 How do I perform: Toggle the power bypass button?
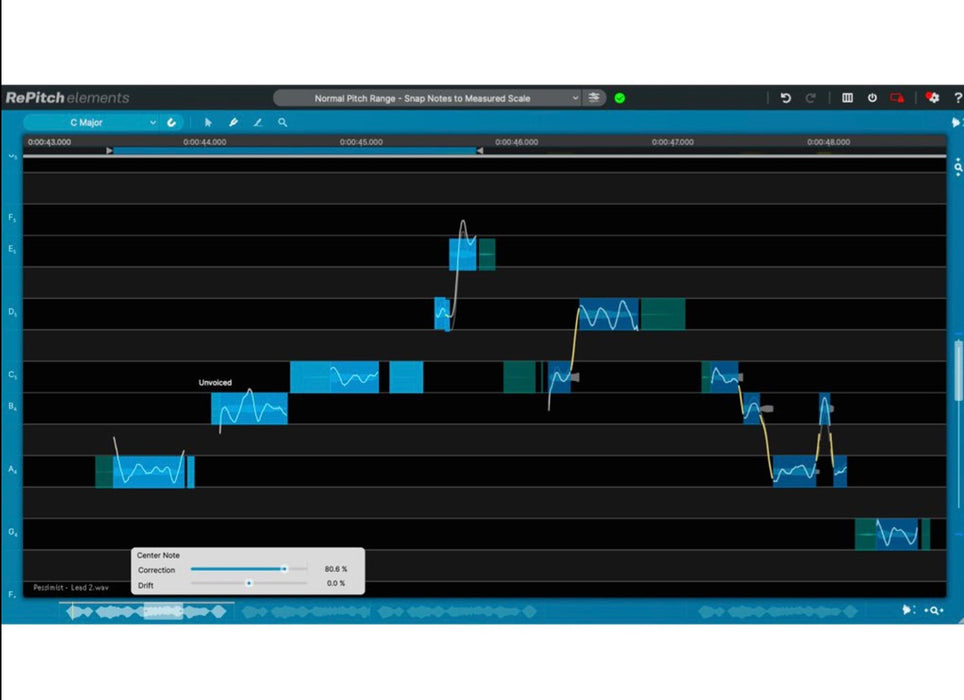click(872, 98)
